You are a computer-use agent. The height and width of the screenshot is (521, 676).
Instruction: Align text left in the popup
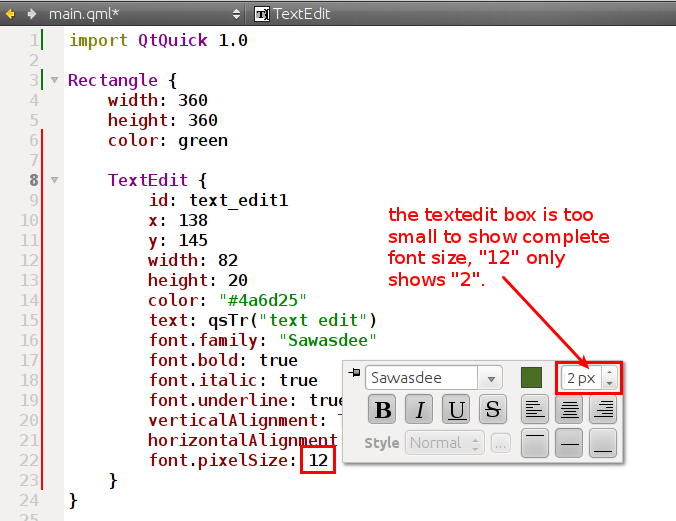click(x=536, y=408)
